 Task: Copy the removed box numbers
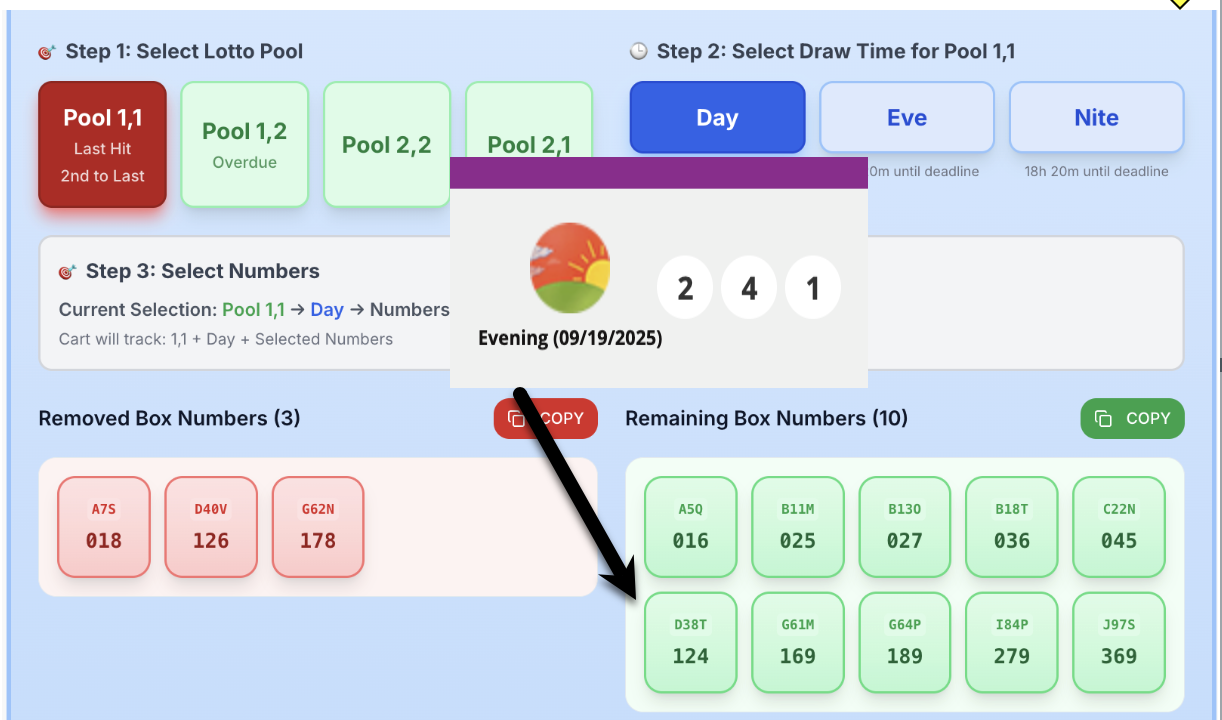point(562,419)
